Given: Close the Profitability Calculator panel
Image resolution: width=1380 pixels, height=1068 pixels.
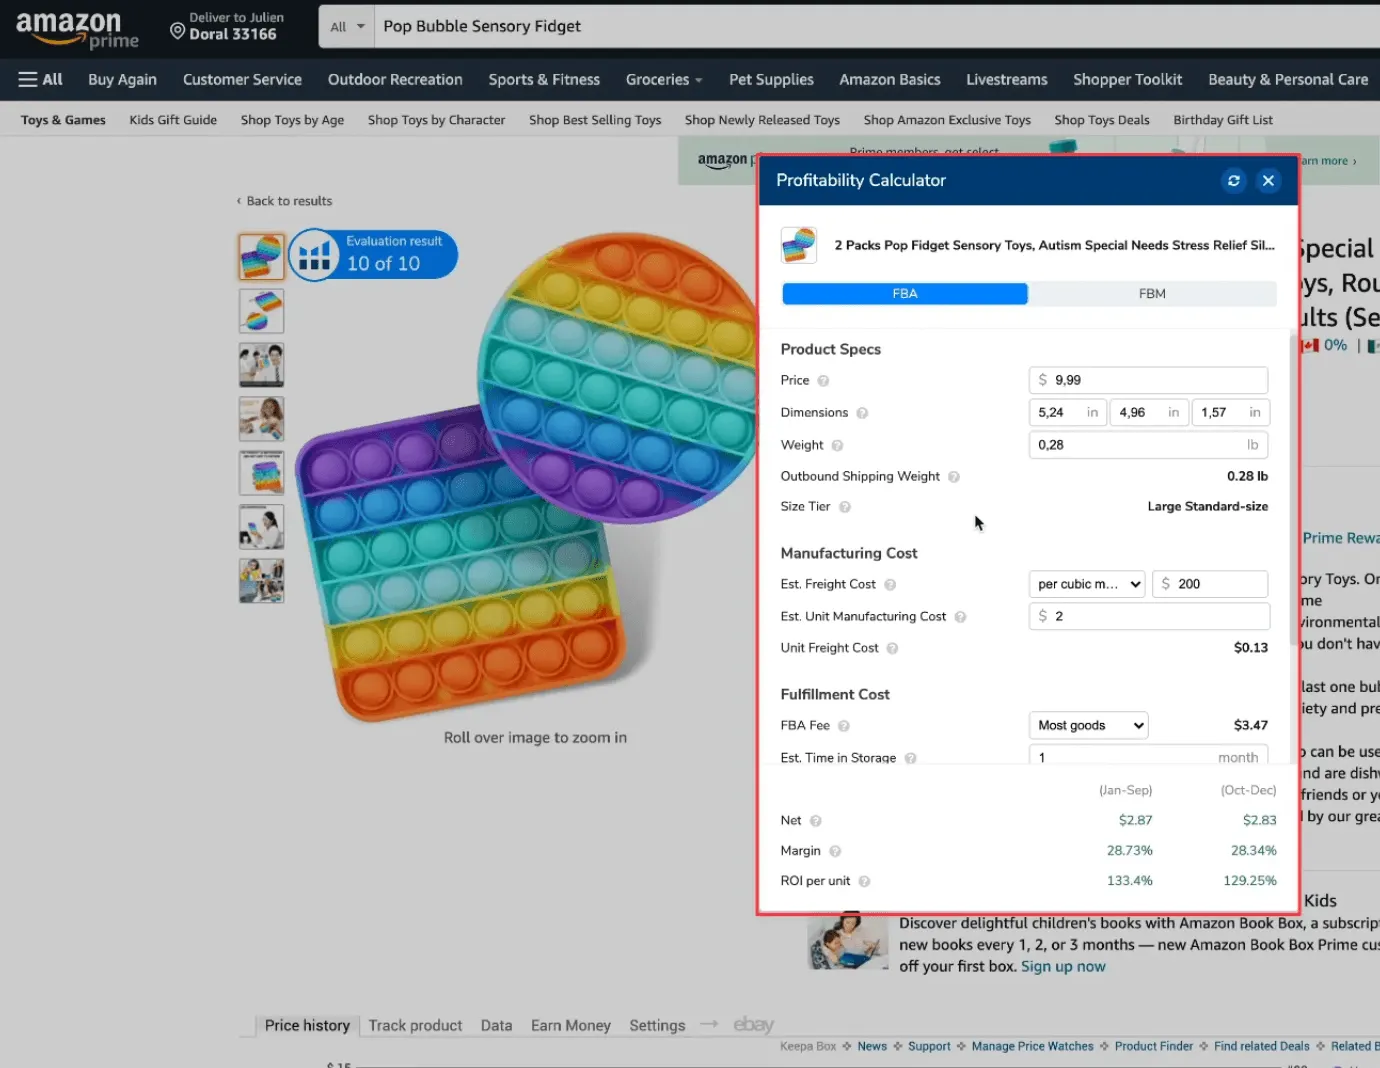Looking at the screenshot, I should (x=1268, y=180).
